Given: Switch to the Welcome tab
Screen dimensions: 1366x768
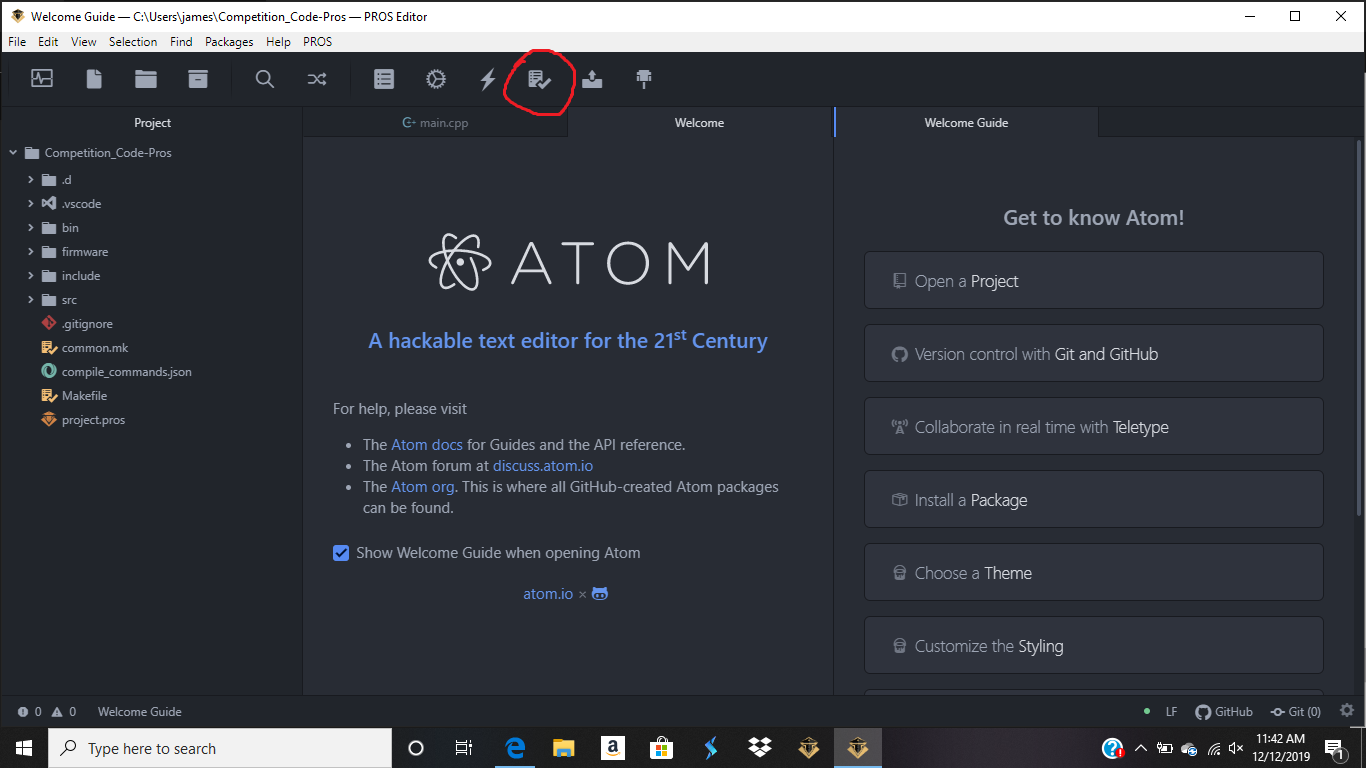Looking at the screenshot, I should (700, 123).
